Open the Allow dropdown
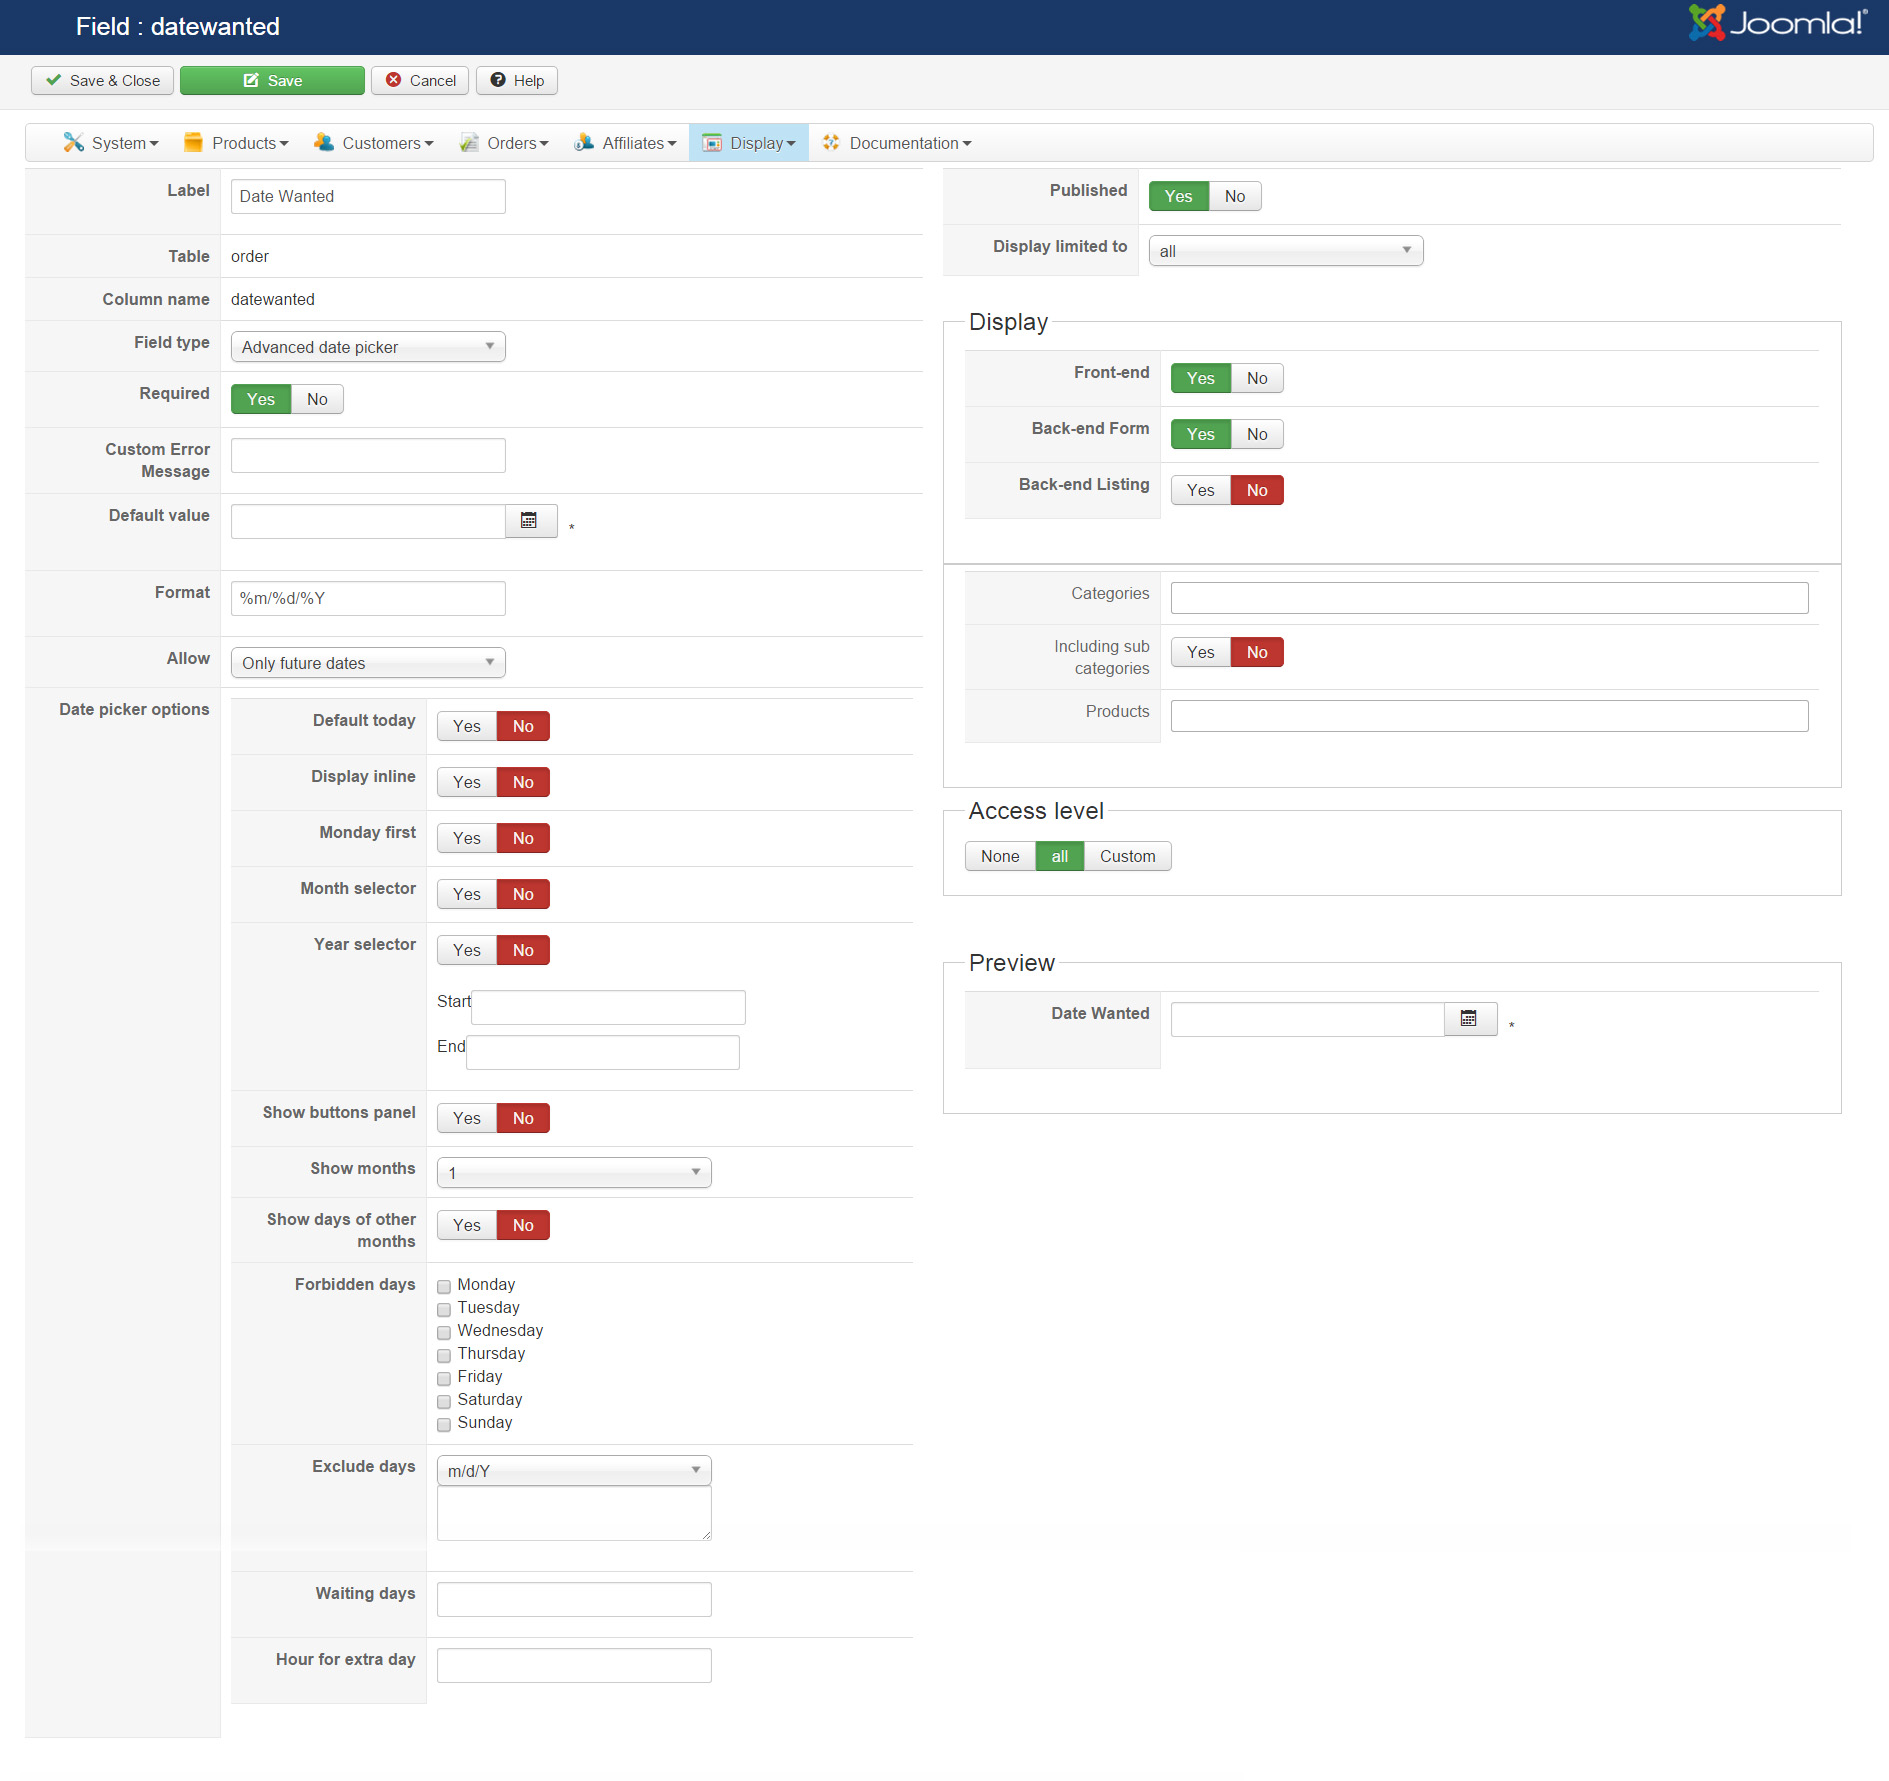 (x=368, y=663)
